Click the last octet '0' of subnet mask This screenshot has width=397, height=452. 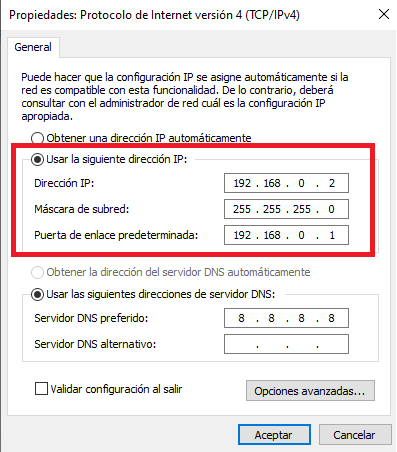(331, 209)
